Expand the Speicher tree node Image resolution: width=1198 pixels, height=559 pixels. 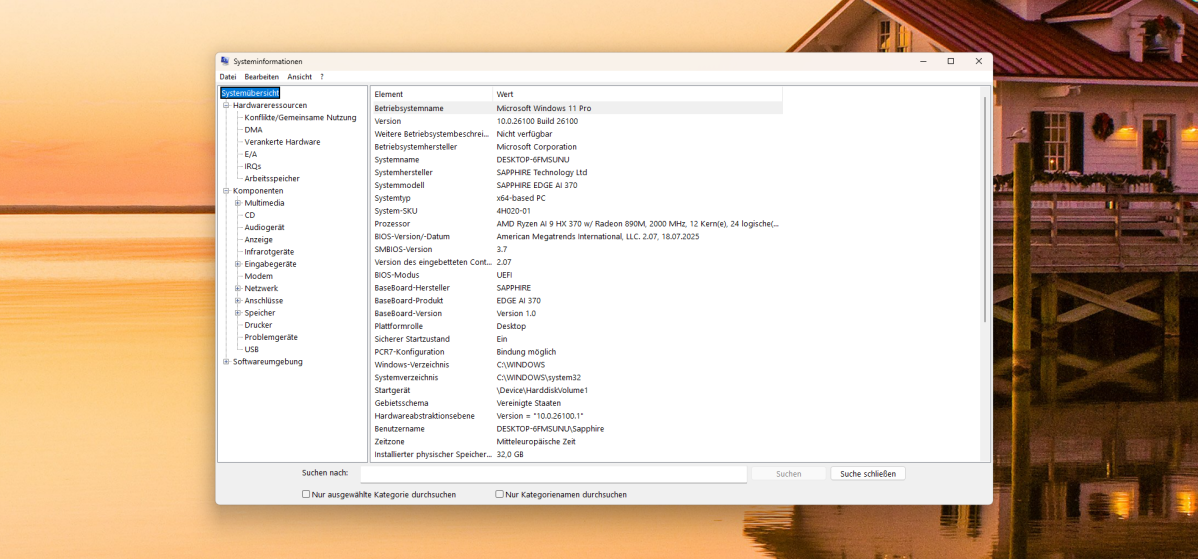[238, 313]
